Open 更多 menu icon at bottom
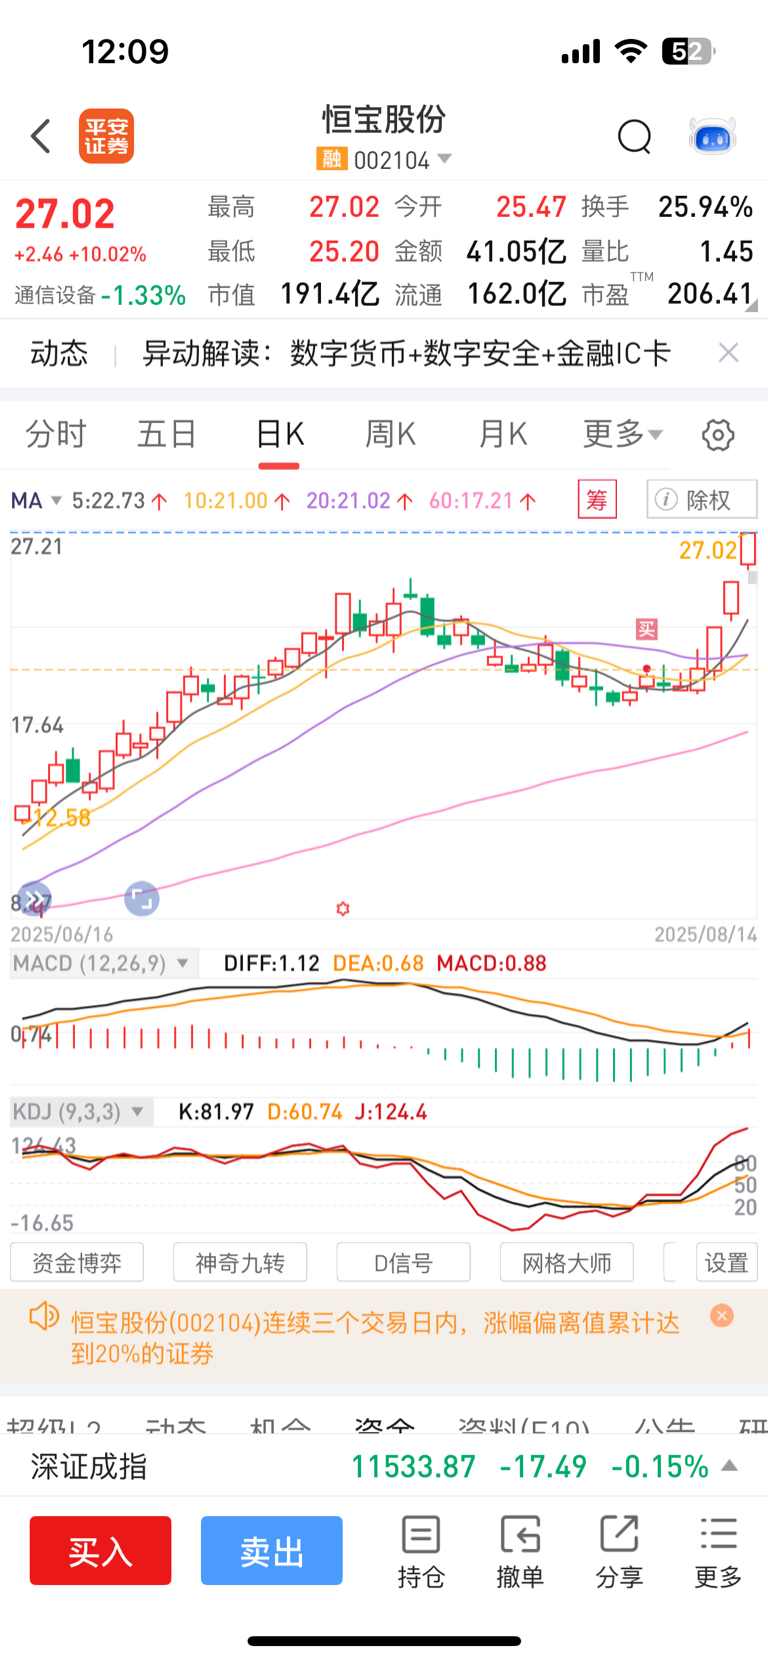 click(719, 1552)
